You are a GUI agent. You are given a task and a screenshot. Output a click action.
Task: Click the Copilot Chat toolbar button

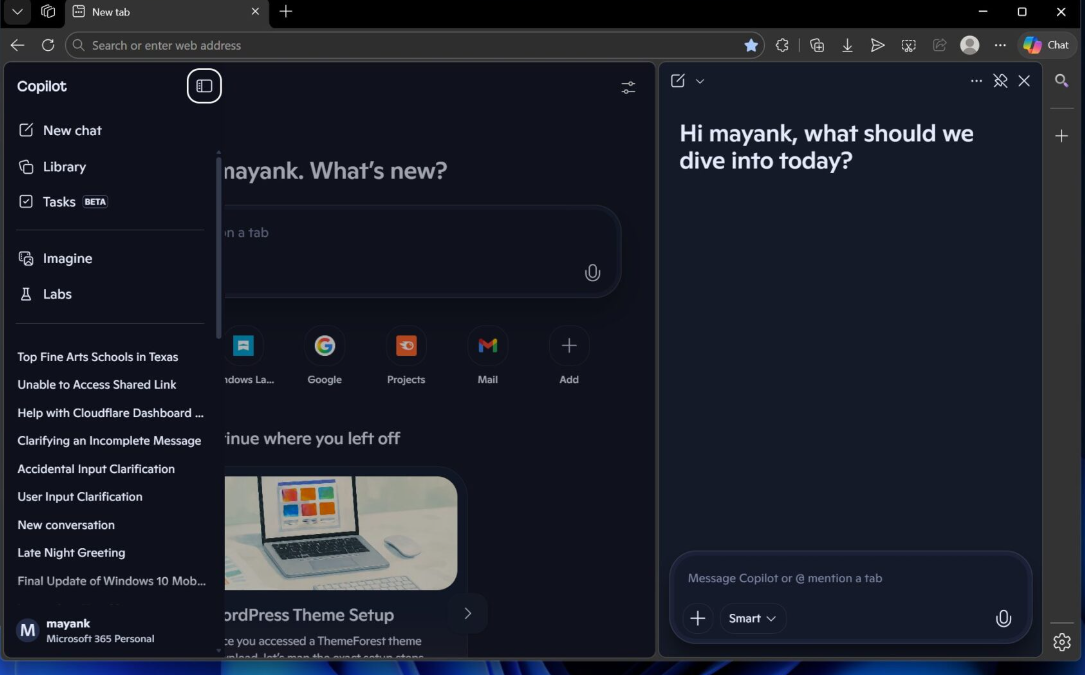[x=1046, y=45]
